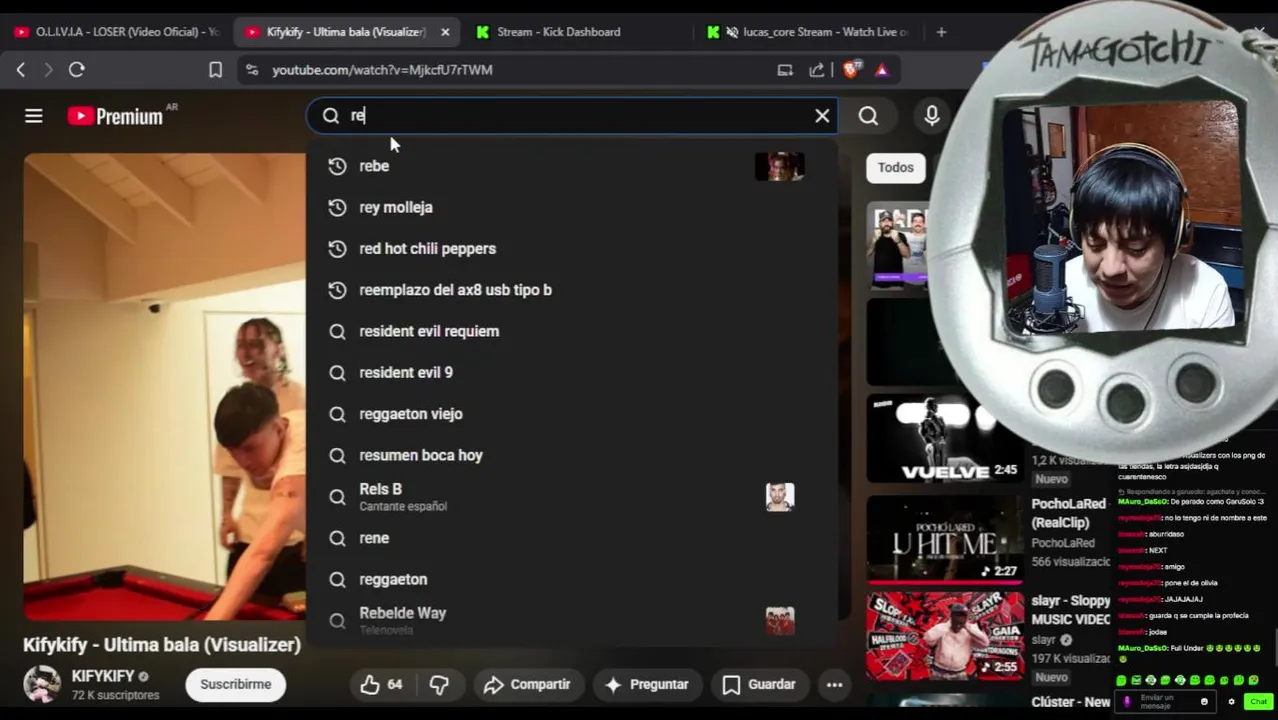Click the purple microphone icon in chat
The image size is (1278, 720).
(1127, 701)
